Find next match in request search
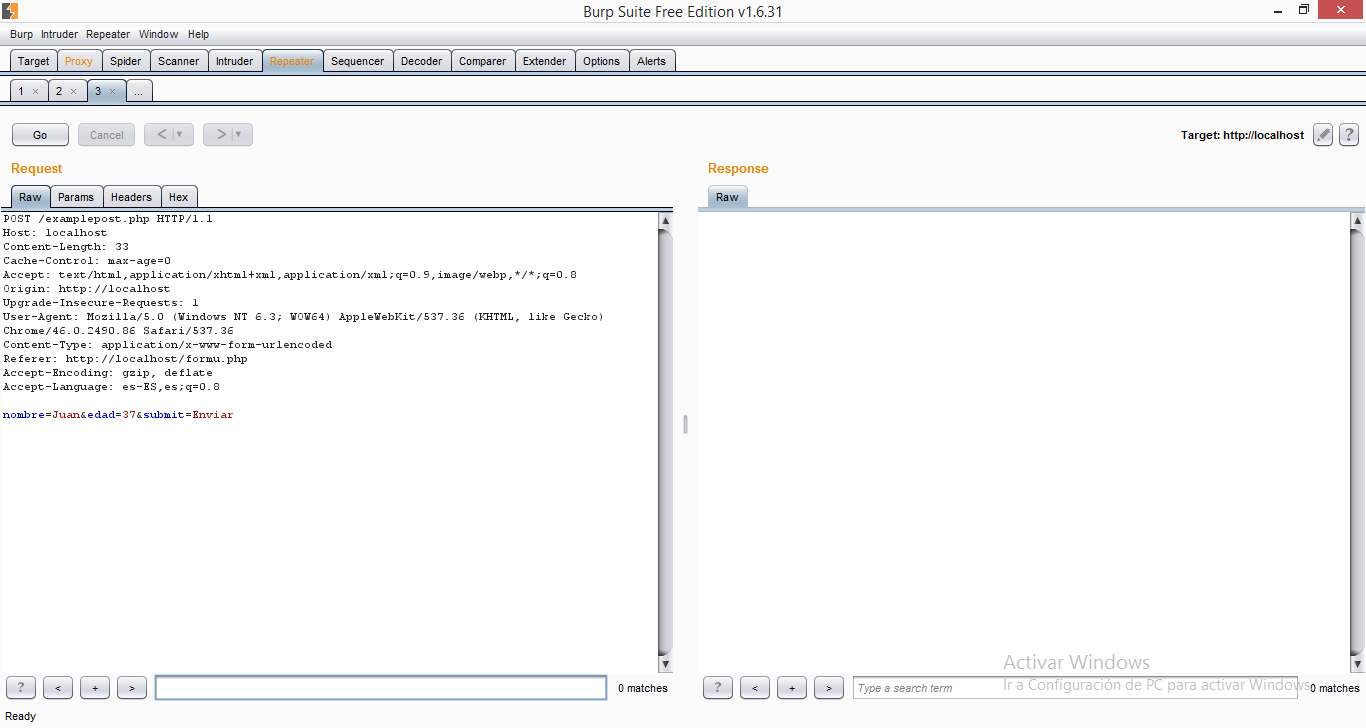This screenshot has width=1366, height=728. (132, 688)
